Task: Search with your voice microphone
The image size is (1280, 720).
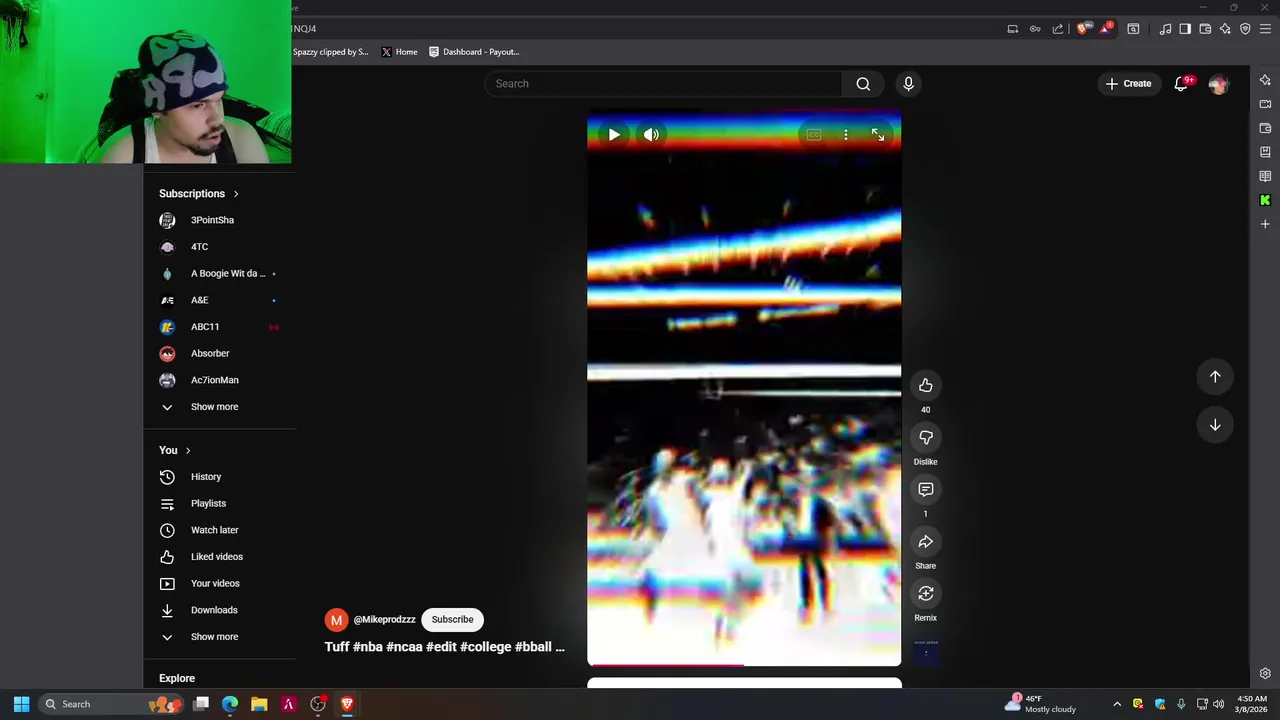Action: pyautogui.click(x=908, y=84)
